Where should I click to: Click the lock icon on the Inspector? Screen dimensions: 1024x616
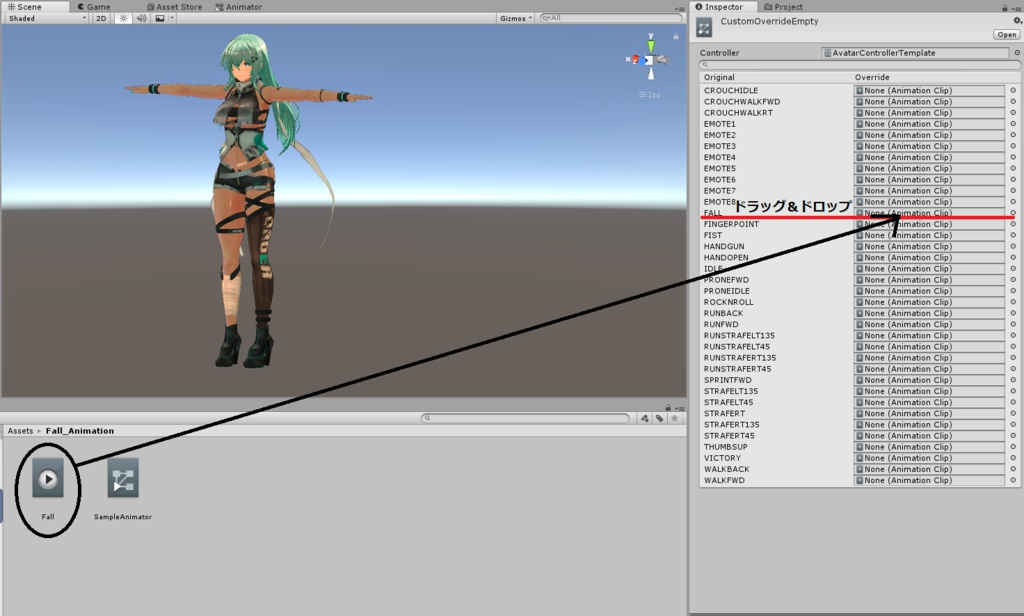click(1004, 6)
